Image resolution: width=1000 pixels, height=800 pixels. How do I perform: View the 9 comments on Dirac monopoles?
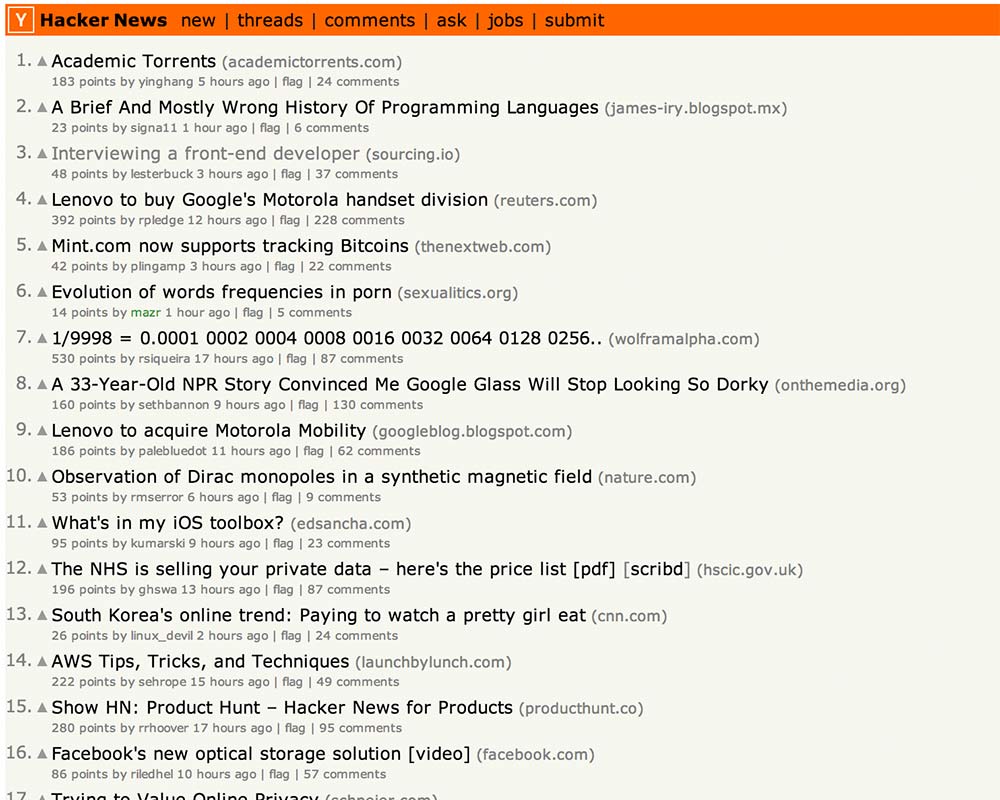click(343, 497)
